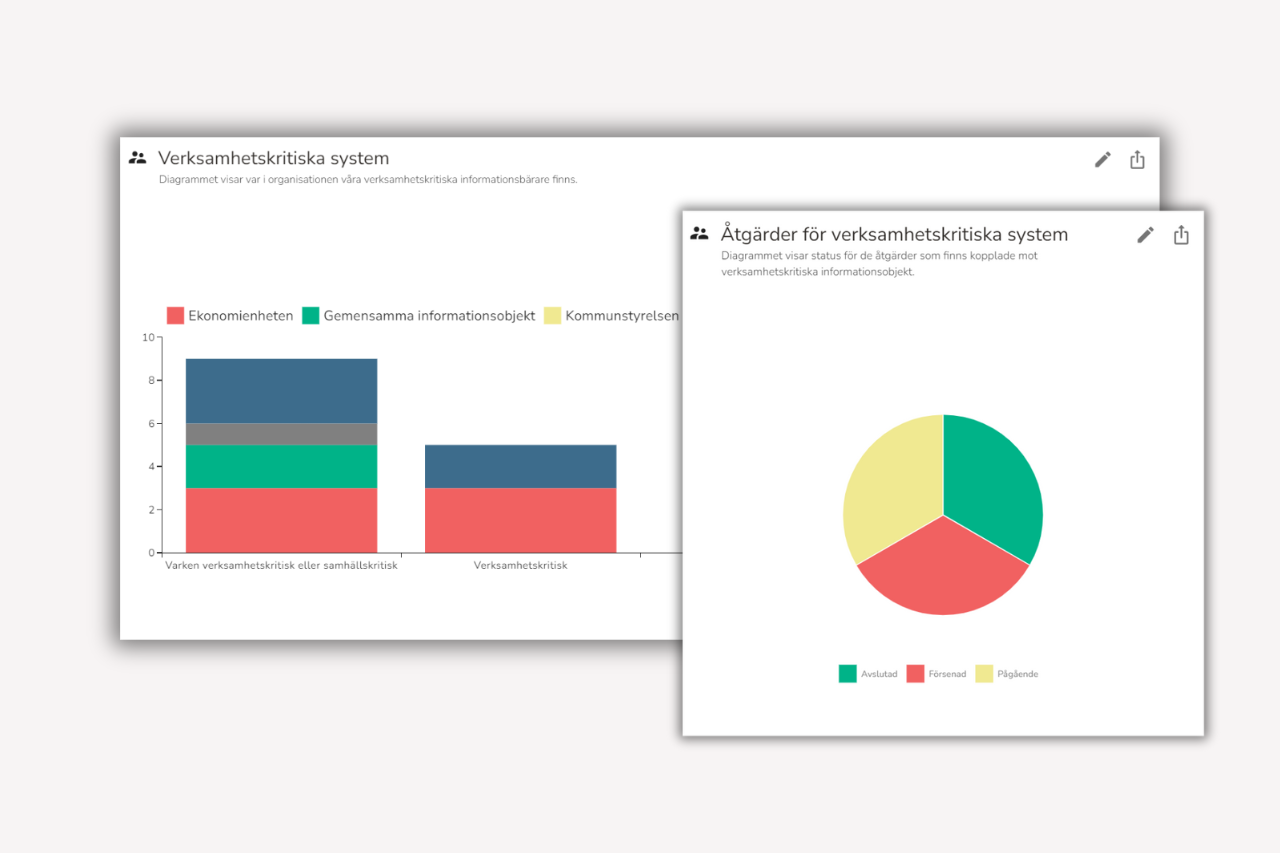Hide the Försenad series via legend
This screenshot has width=1280, height=853.
pyautogui.click(x=936, y=674)
